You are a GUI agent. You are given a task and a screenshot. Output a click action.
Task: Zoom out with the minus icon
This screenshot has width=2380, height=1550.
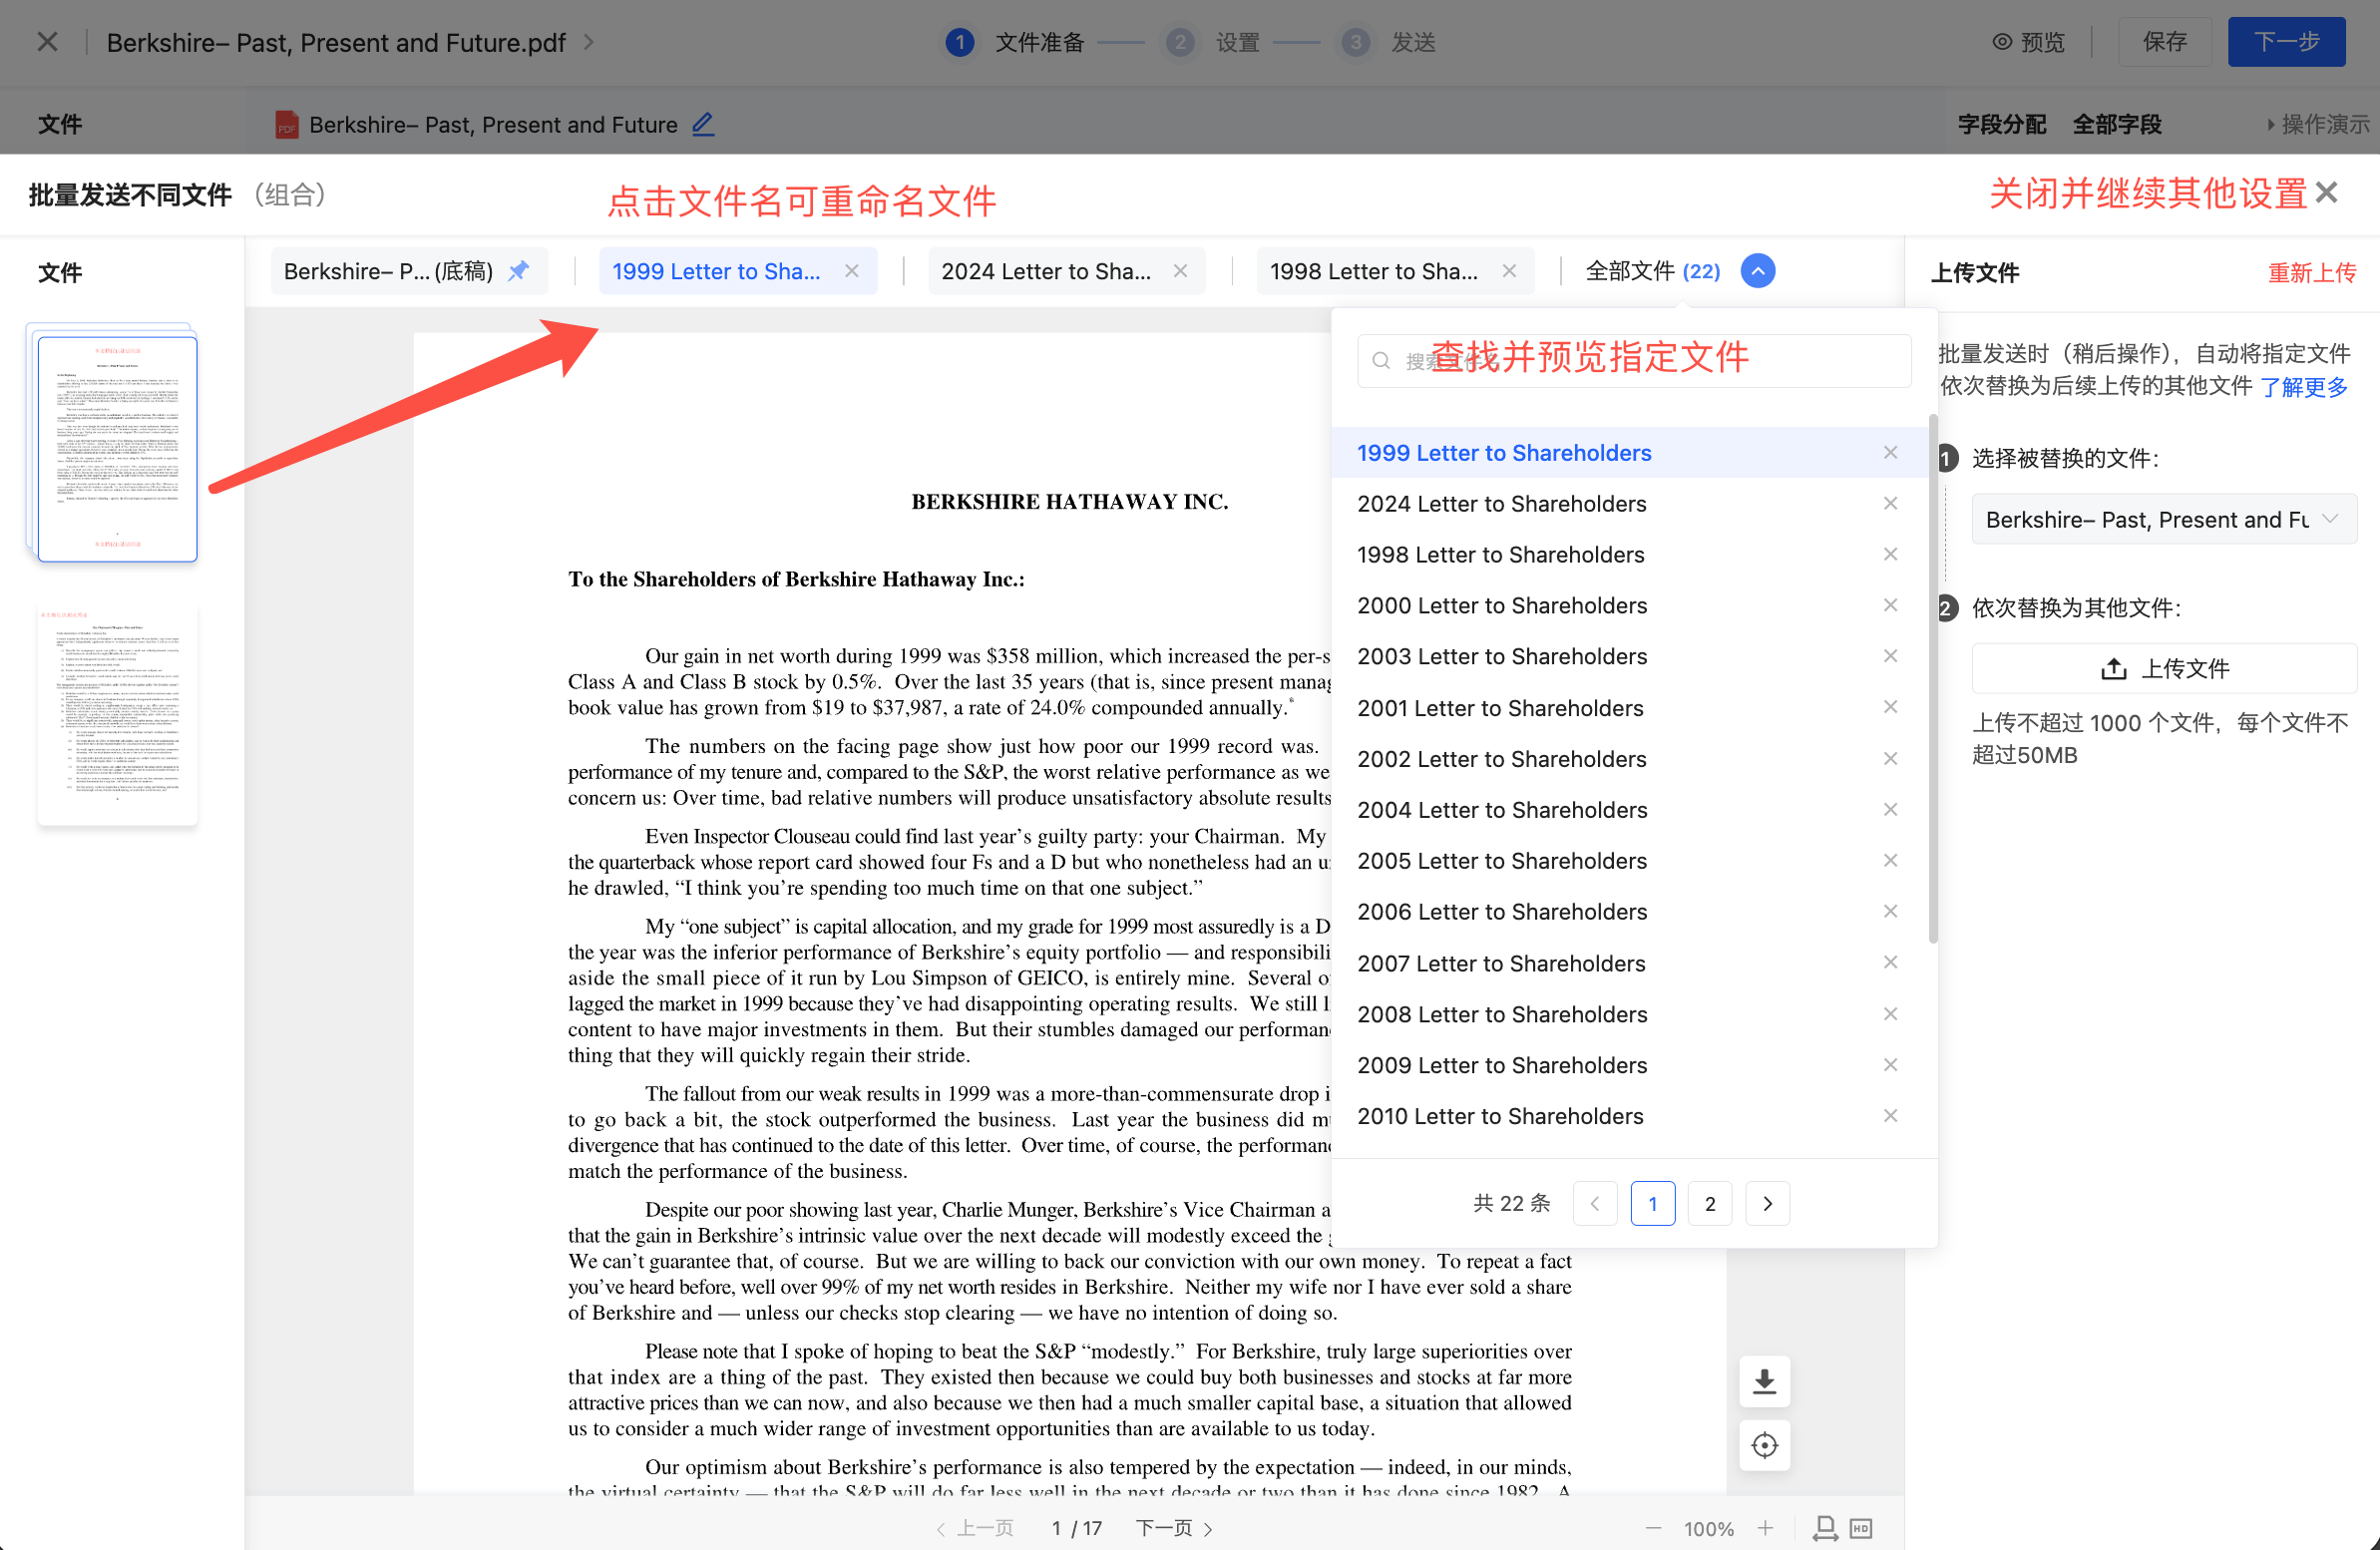point(1653,1527)
